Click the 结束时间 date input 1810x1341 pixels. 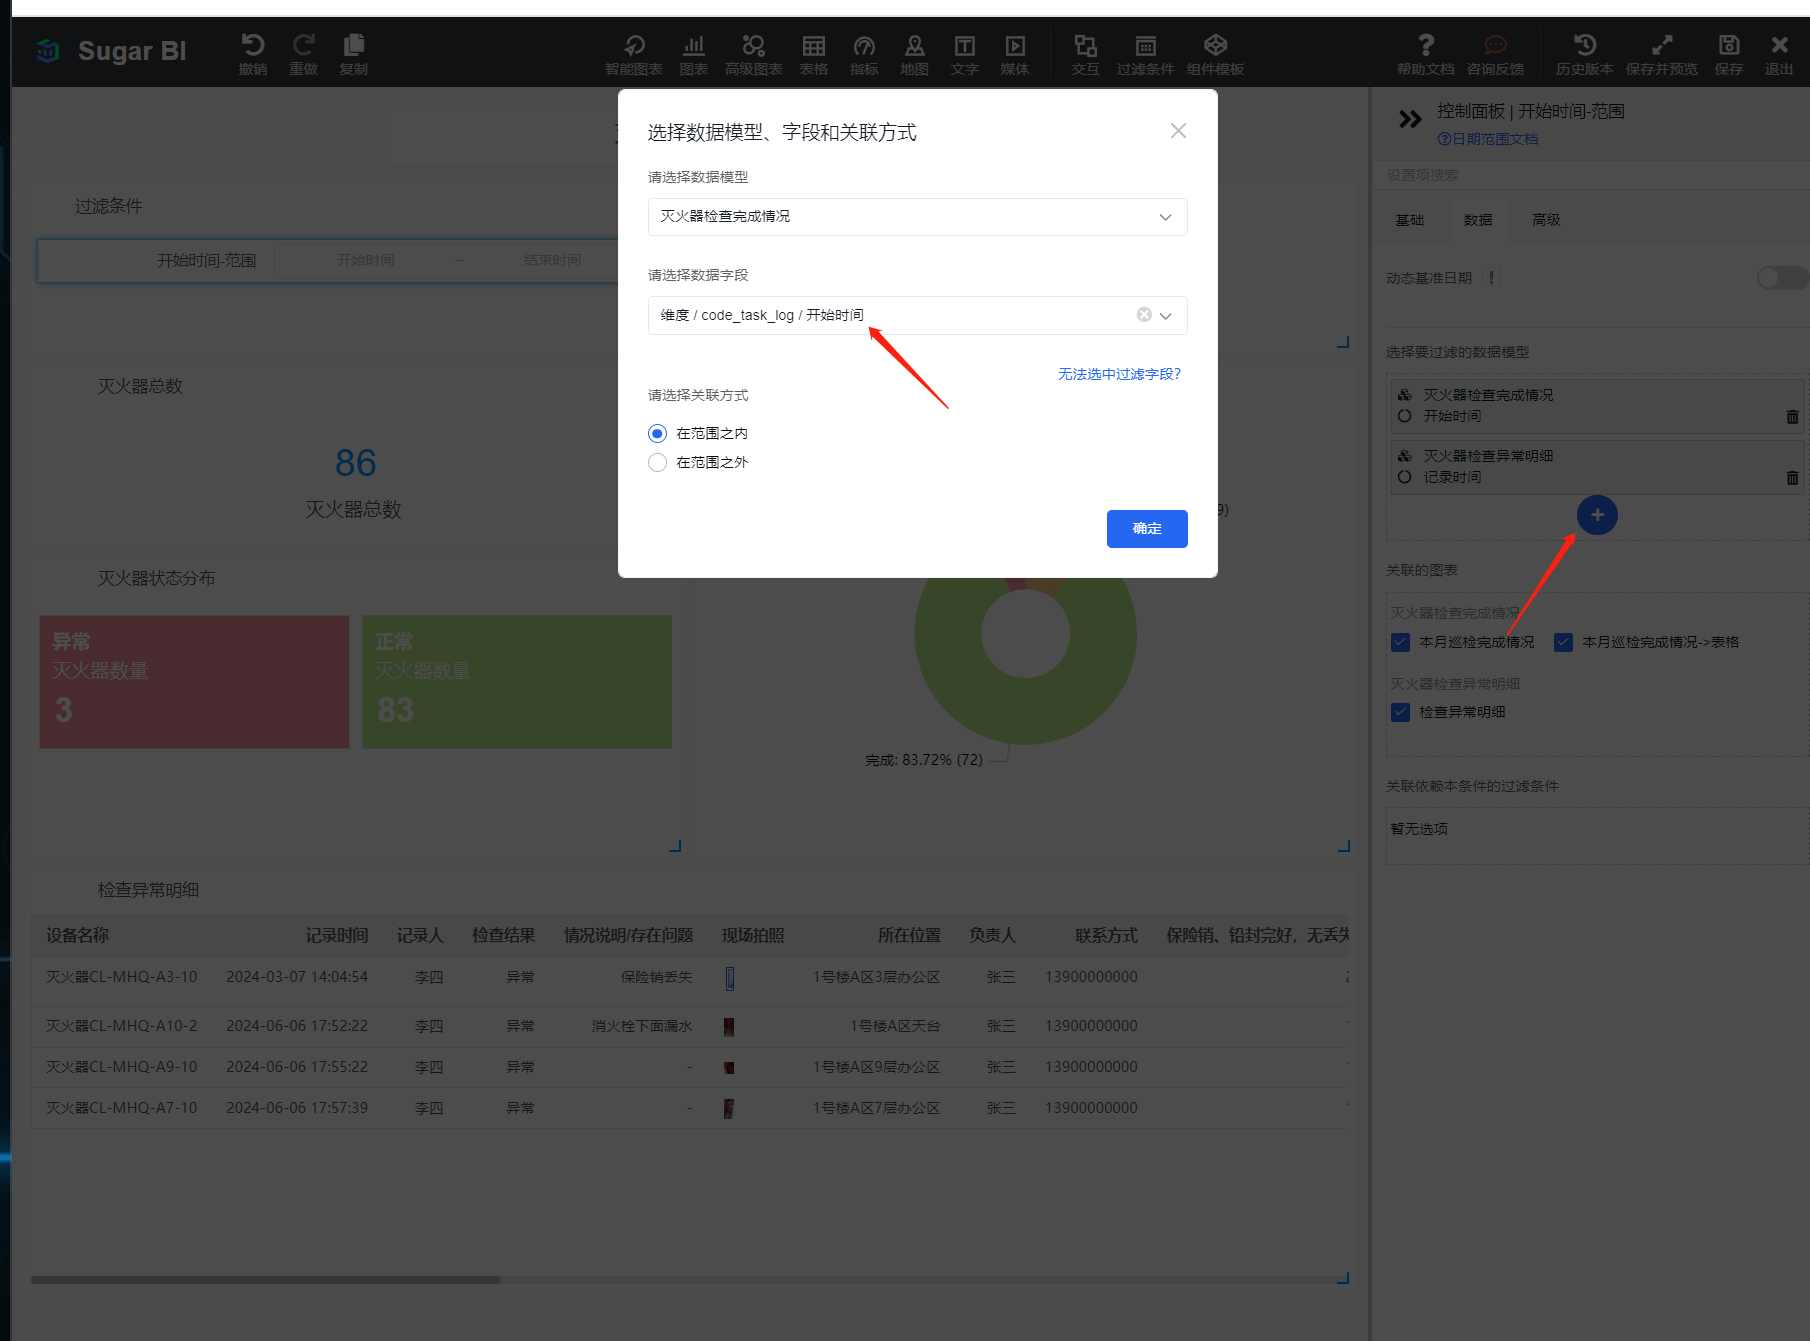click(551, 260)
